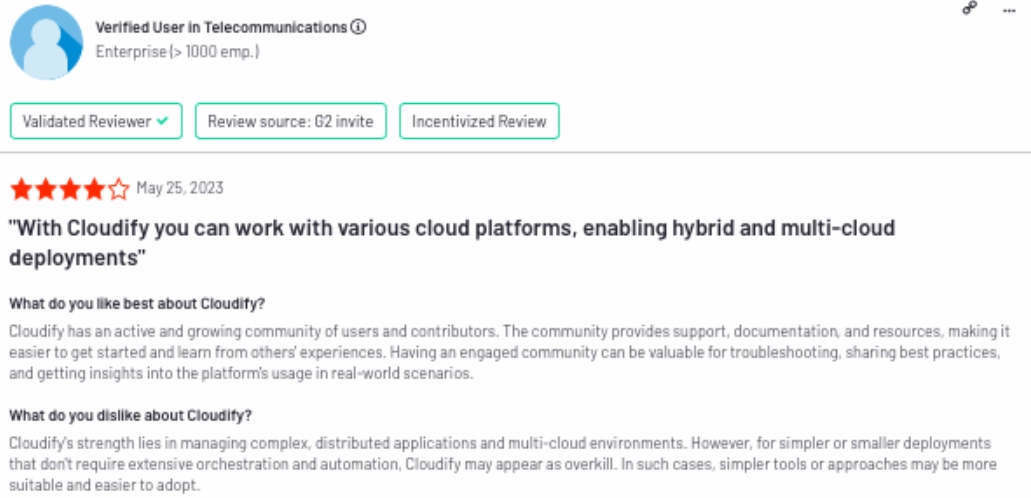Click the four-star rating

(x=70, y=189)
